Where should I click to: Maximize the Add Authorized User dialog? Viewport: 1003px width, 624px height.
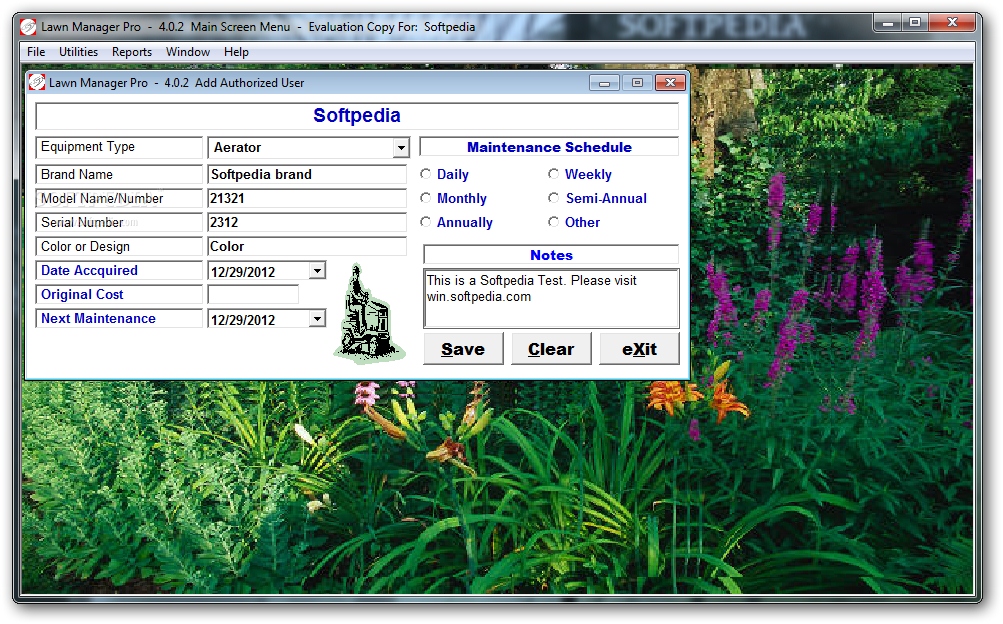637,82
